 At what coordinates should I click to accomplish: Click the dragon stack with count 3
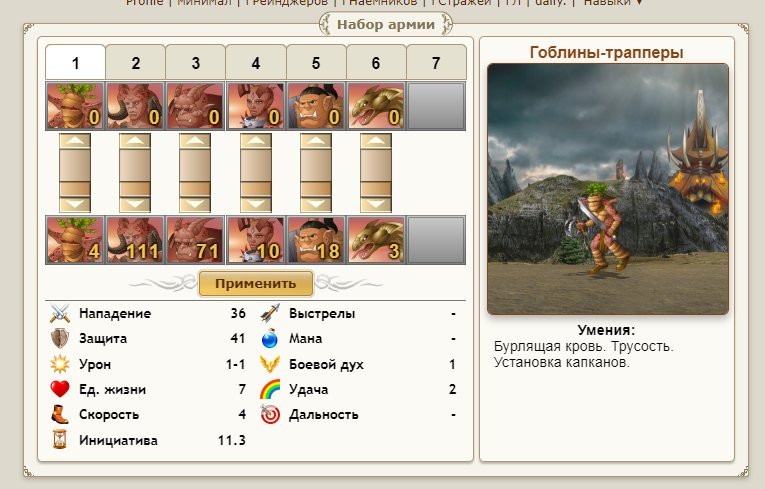[376, 240]
